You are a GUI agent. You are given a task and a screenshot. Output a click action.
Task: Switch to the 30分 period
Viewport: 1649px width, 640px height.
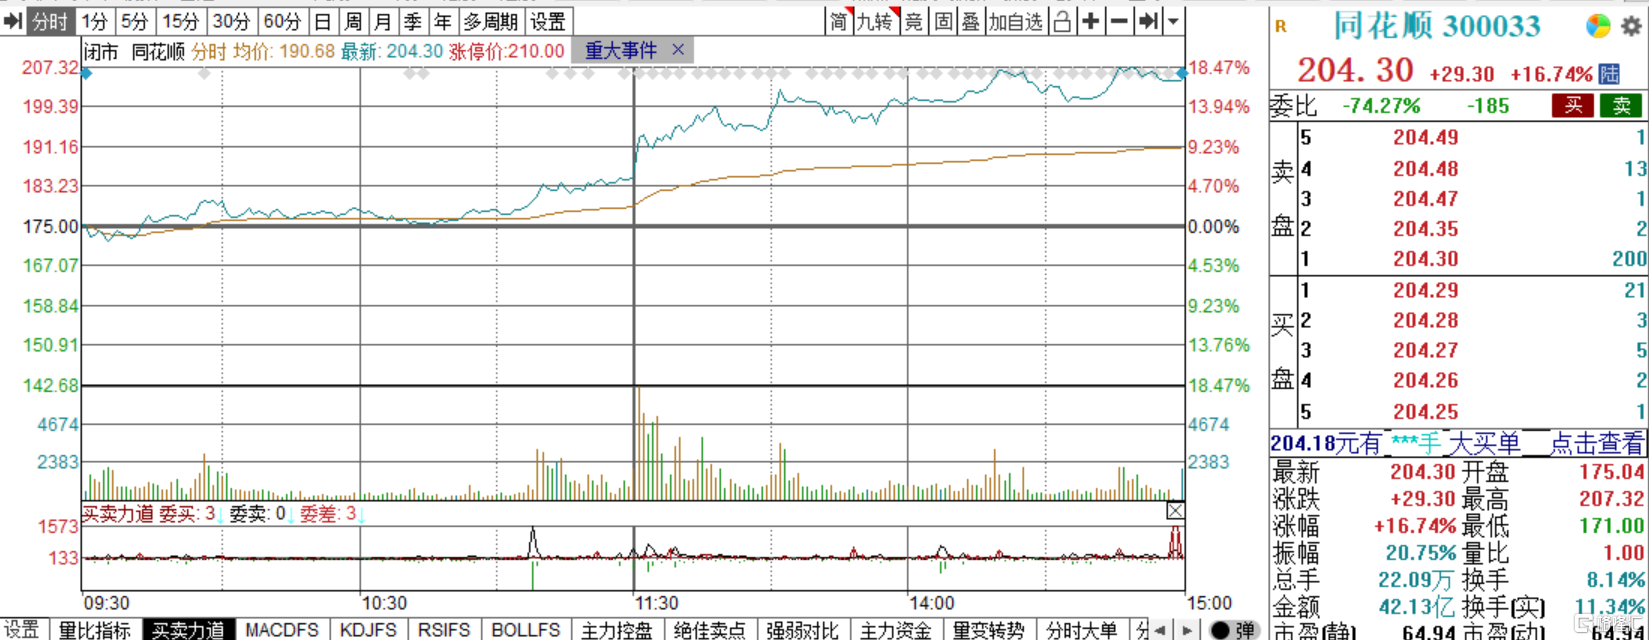pyautogui.click(x=232, y=21)
